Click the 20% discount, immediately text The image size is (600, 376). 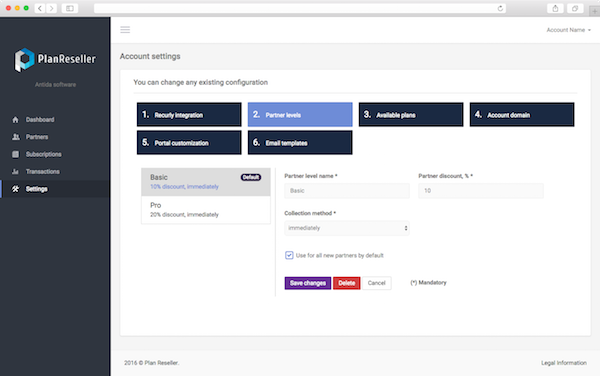184,215
